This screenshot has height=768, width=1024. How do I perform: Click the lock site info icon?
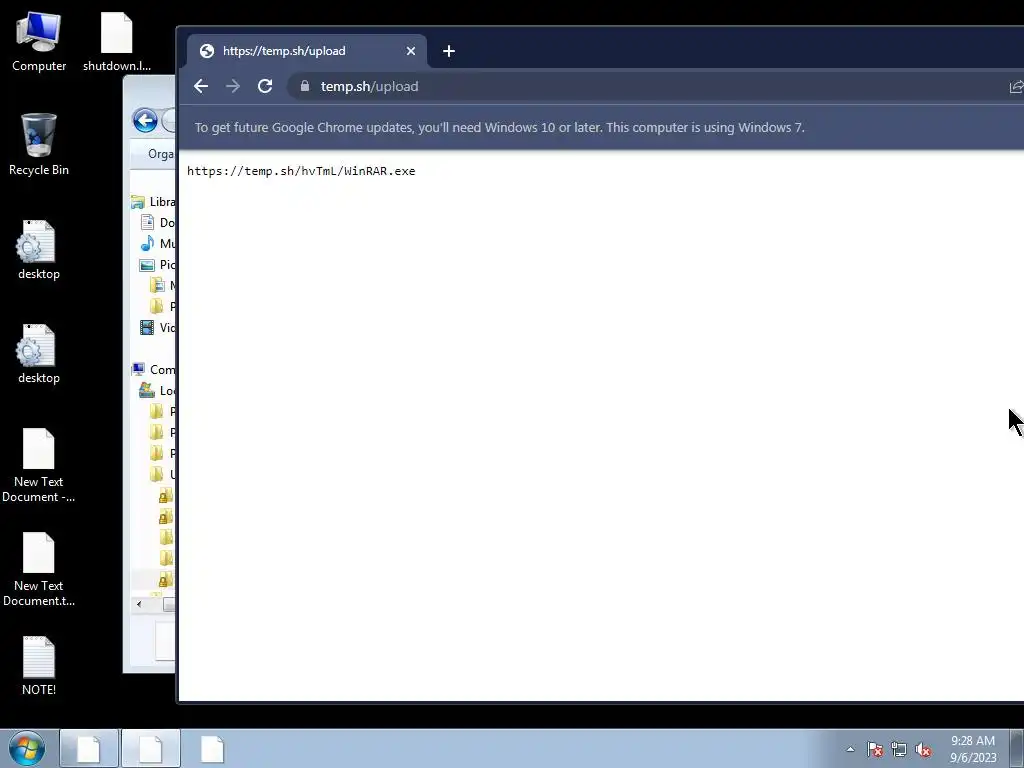305,86
